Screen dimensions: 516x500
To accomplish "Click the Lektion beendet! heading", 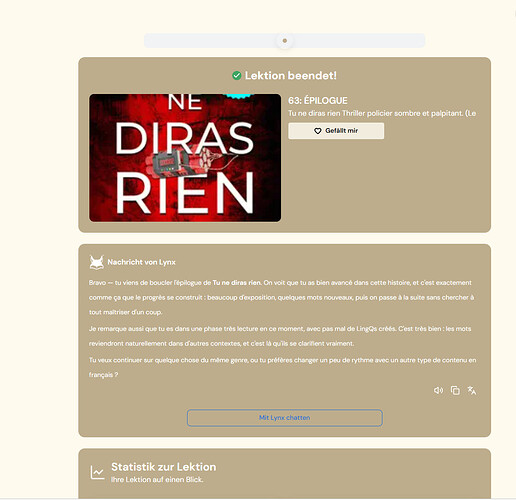I will [x=291, y=76].
